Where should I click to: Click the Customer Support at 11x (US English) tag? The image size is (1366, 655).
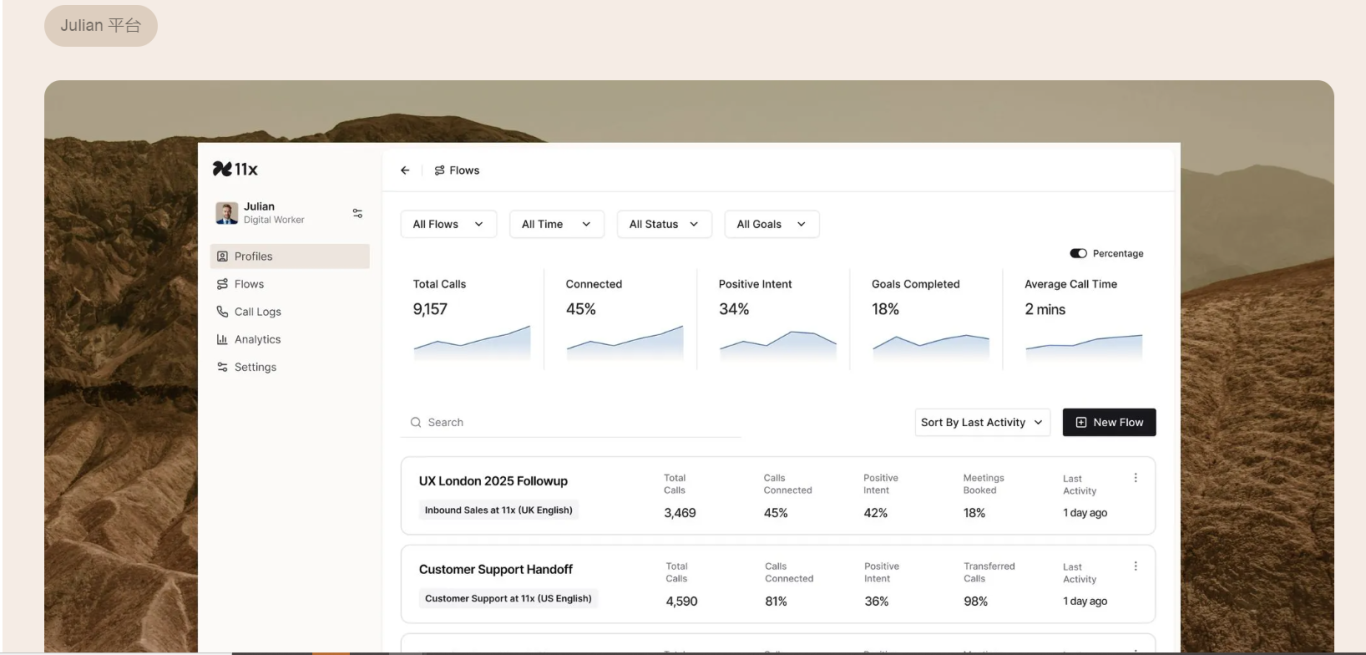(508, 599)
